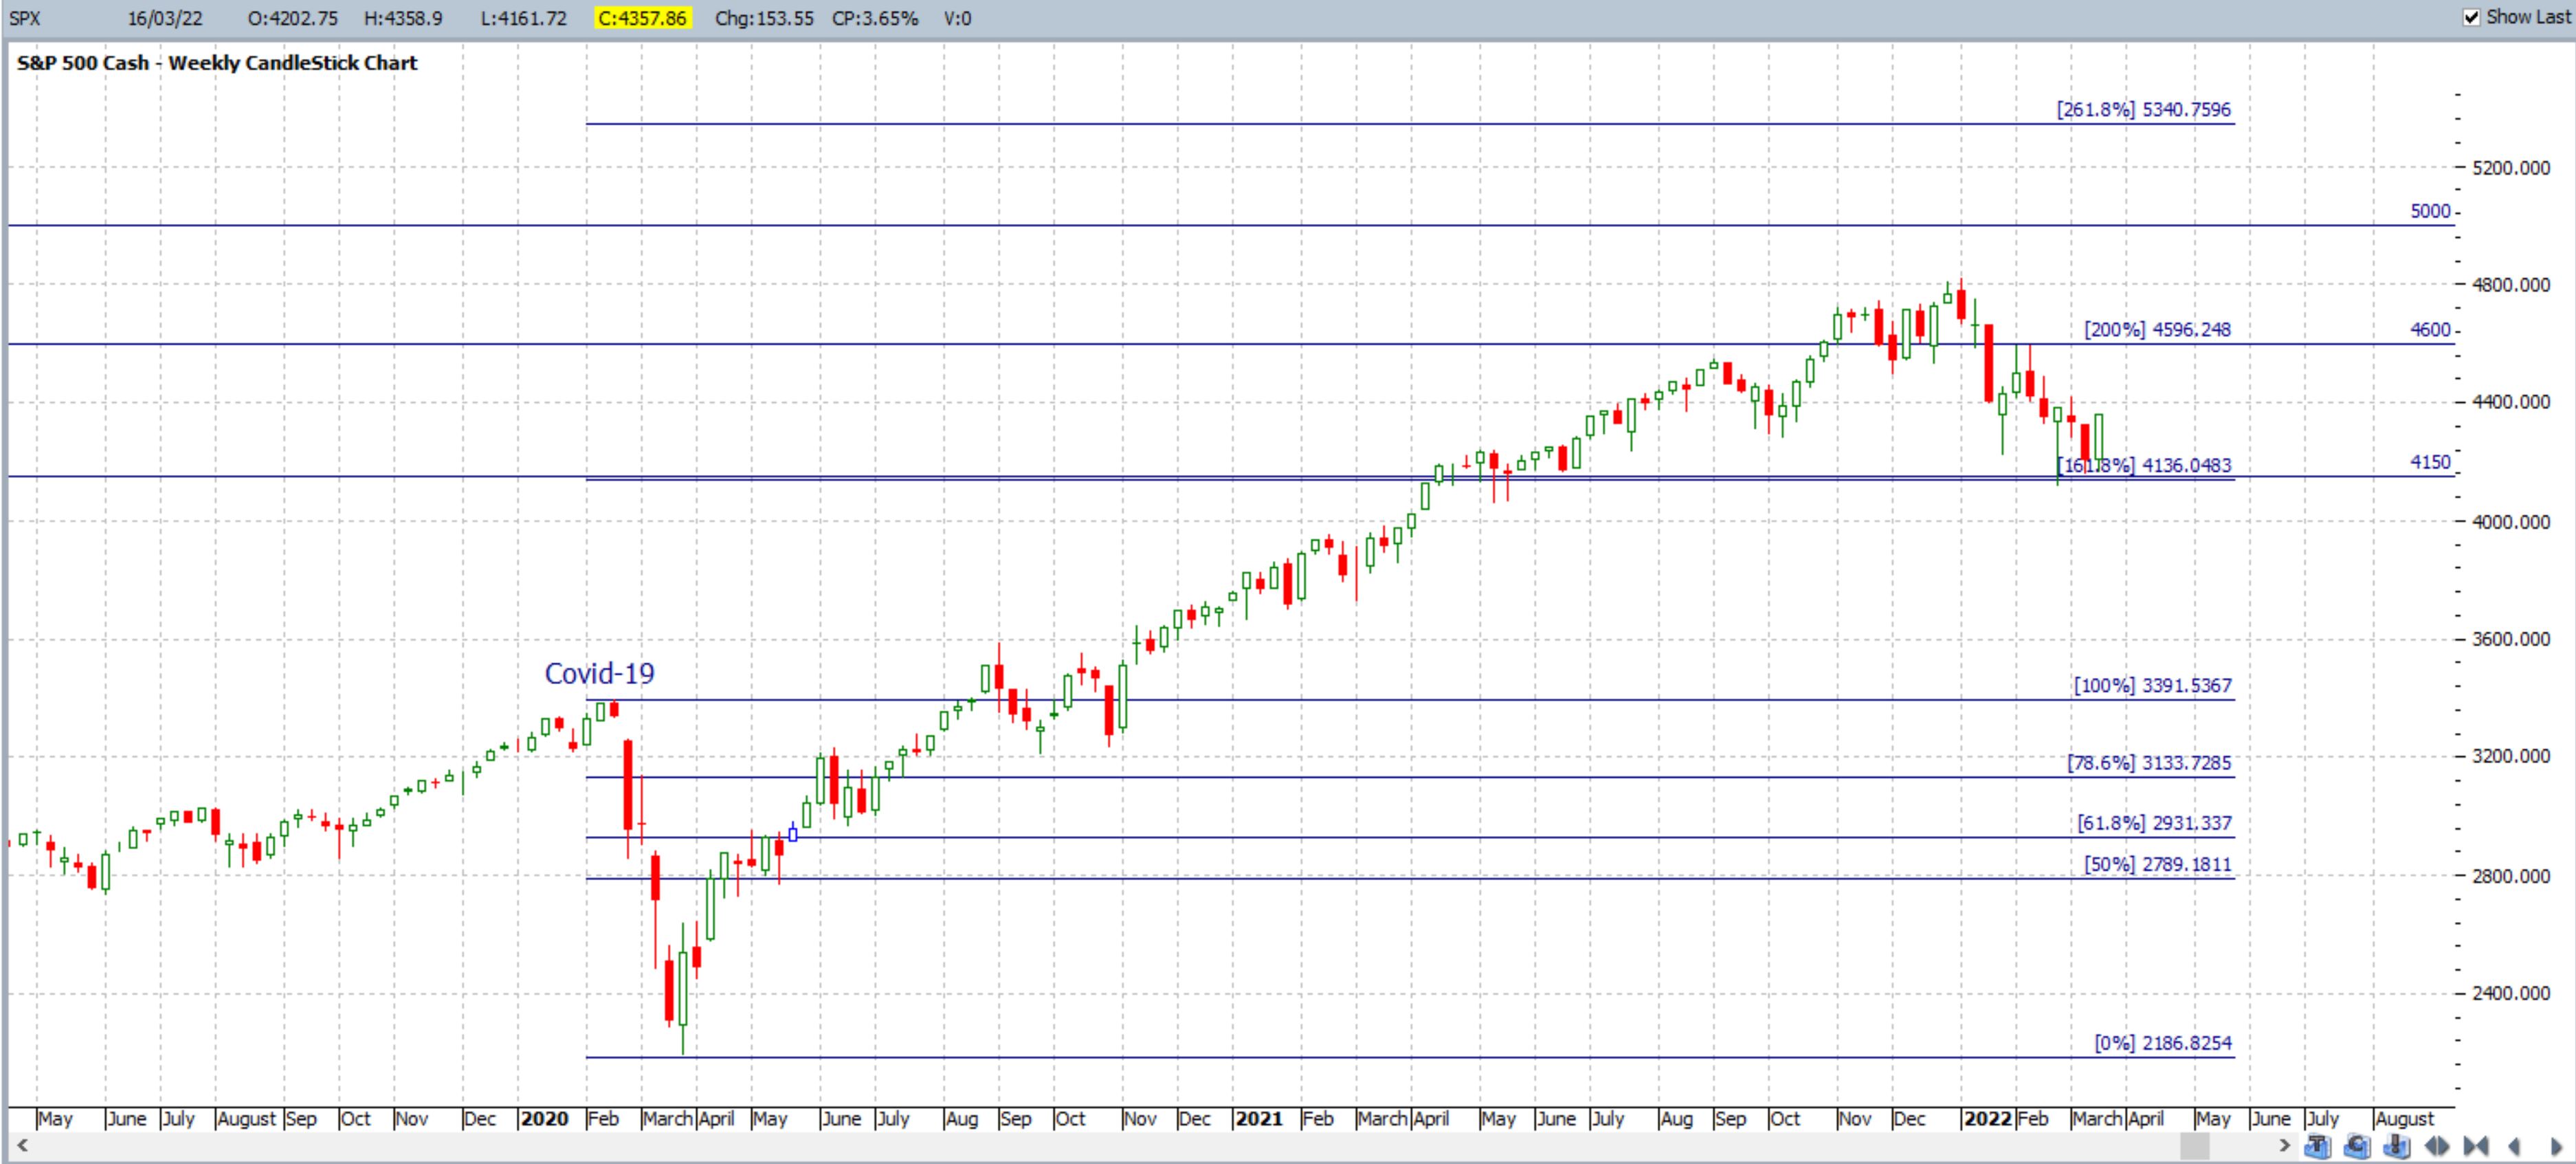The height and width of the screenshot is (1164, 2576).
Task: Click the Chg:153.55 change value
Action: point(764,18)
